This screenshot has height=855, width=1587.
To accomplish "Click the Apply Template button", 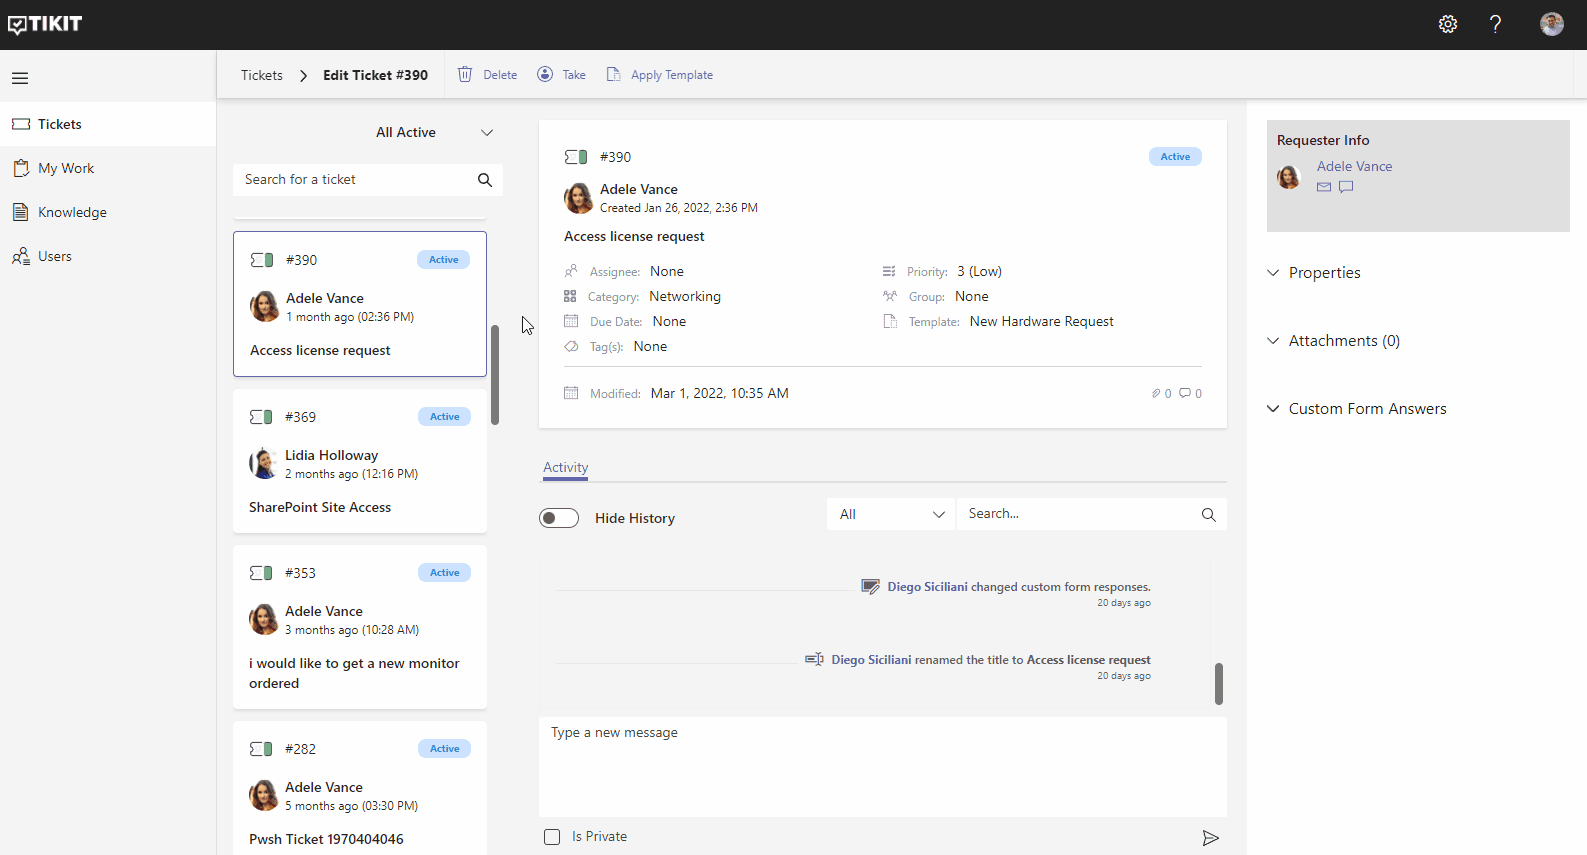I will [x=660, y=75].
